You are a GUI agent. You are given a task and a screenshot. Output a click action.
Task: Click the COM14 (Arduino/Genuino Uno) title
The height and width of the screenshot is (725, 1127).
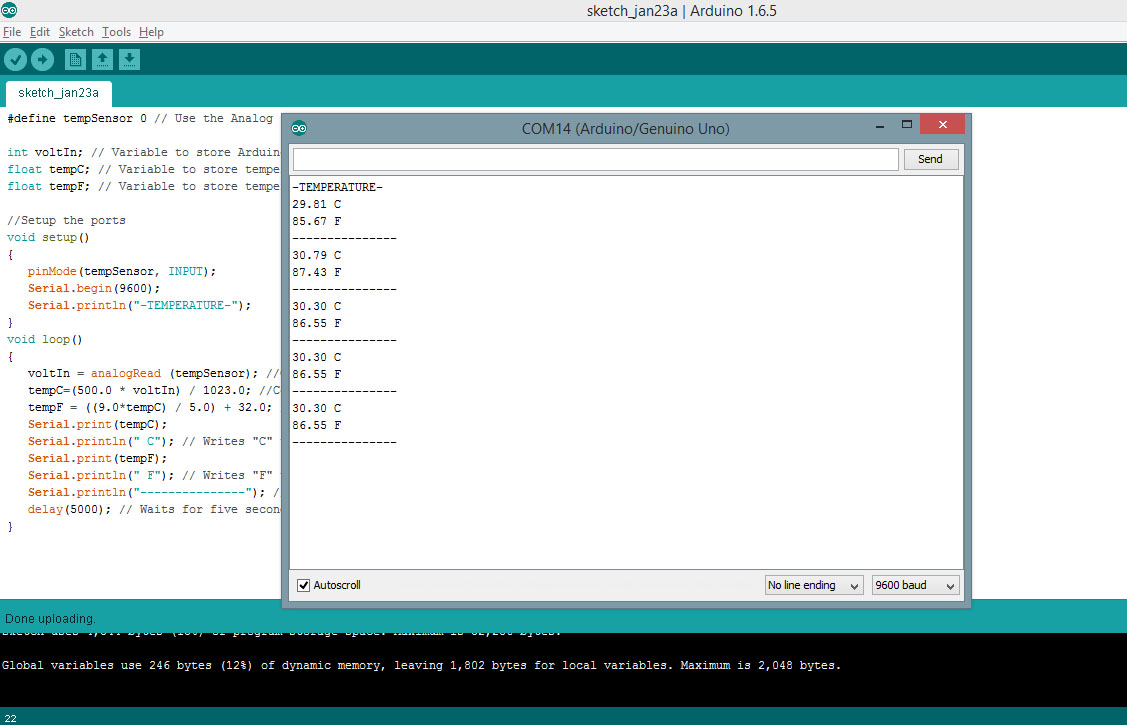click(x=625, y=129)
